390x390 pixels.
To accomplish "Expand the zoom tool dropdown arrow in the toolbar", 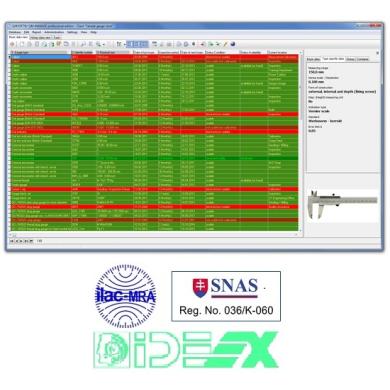I will tap(104, 44).
